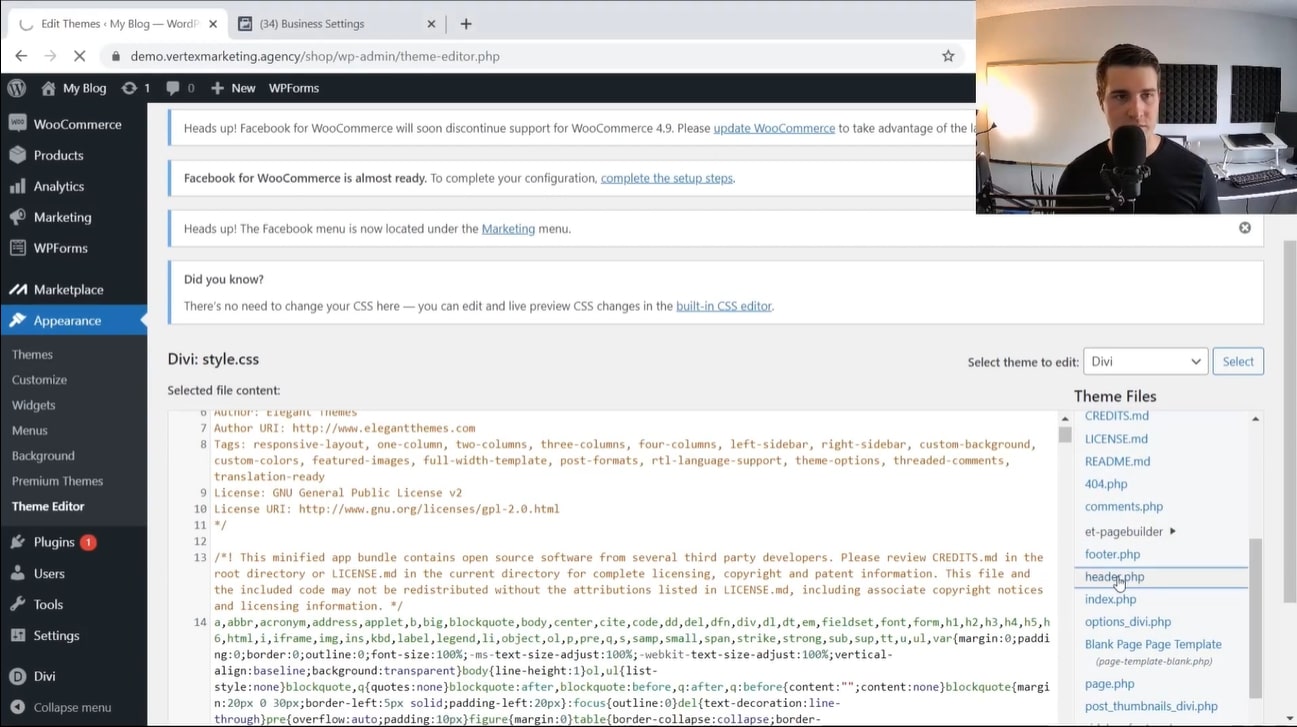Click the Select theme button

(x=1238, y=361)
